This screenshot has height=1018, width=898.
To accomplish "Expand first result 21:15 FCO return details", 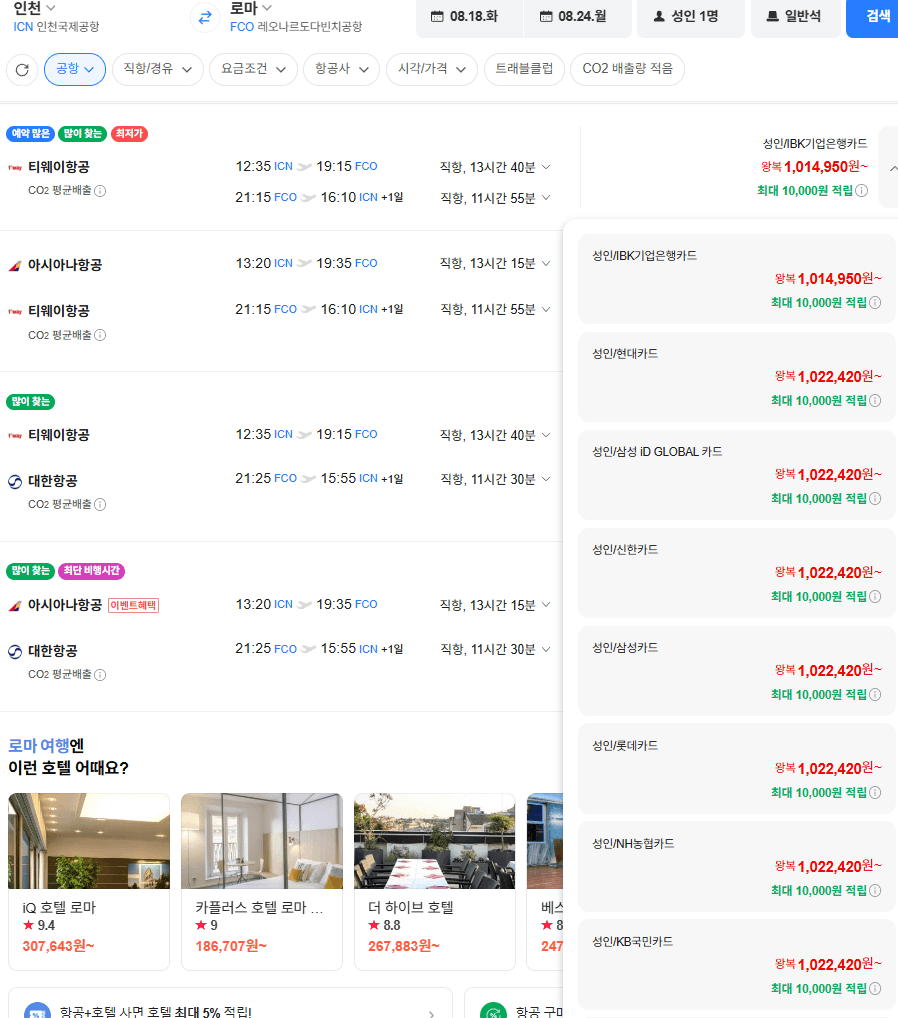I will pos(546,197).
